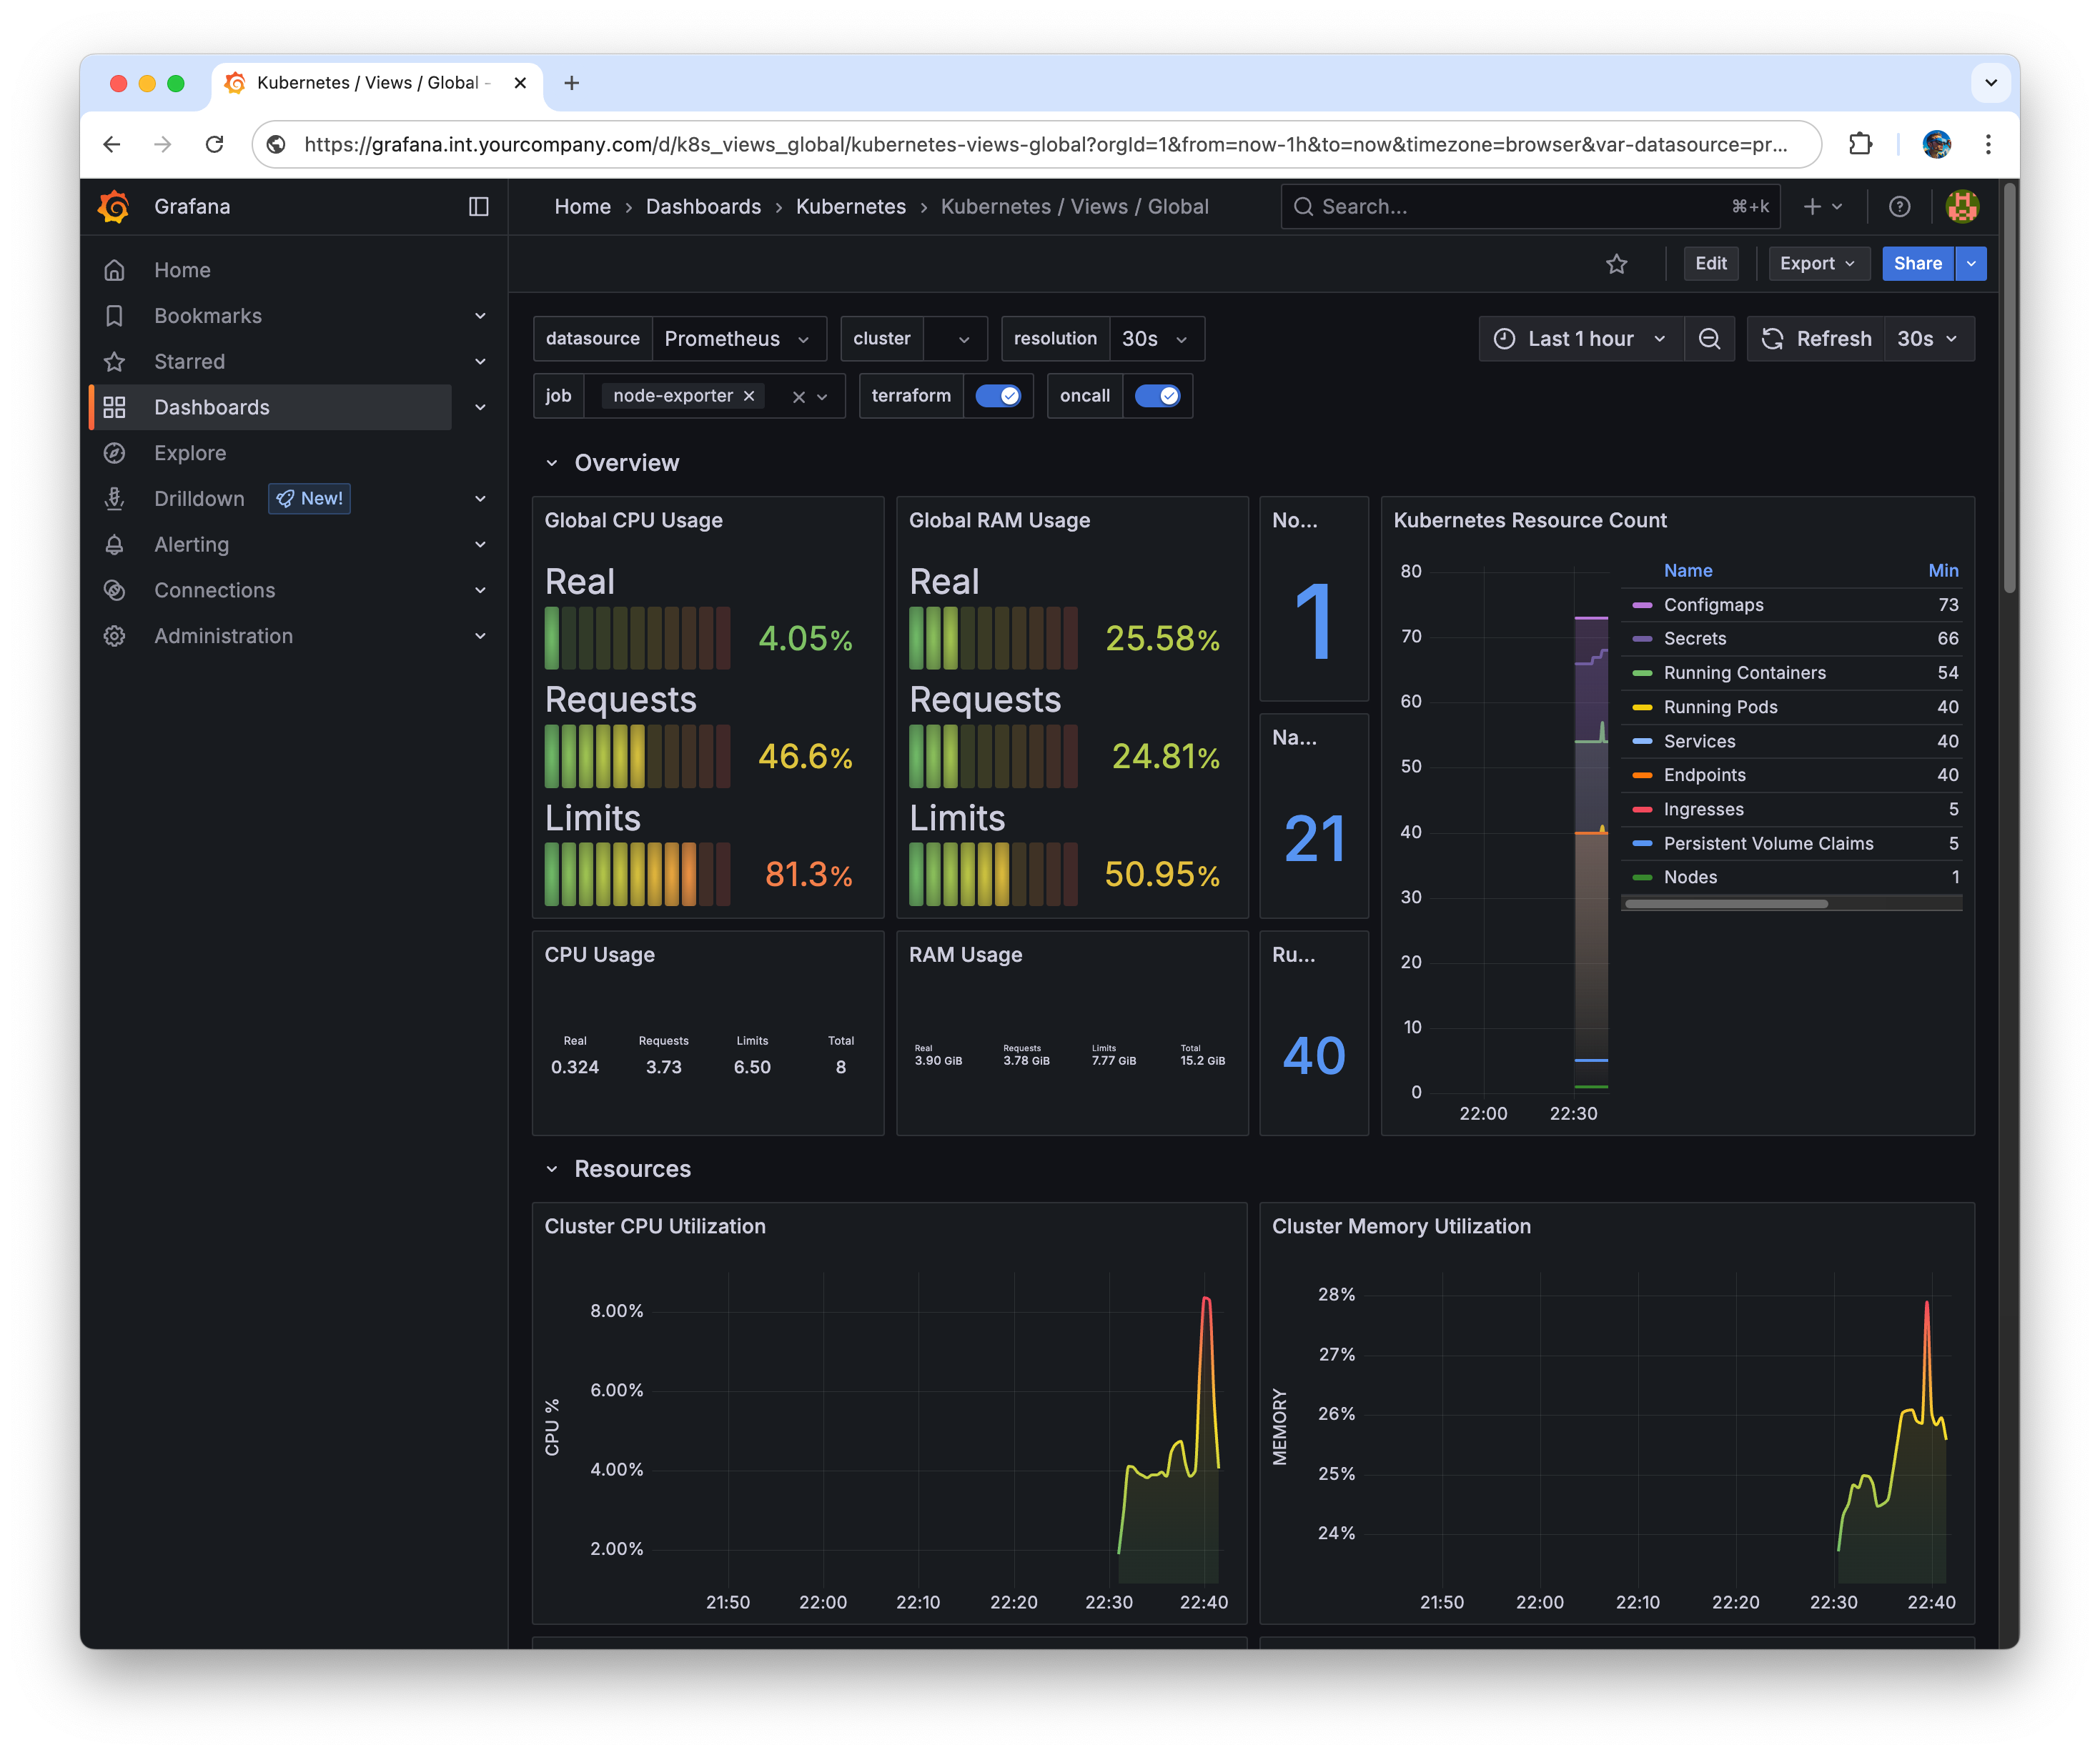This screenshot has width=2100, height=1755.
Task: Open the Administration section
Action: (x=222, y=635)
